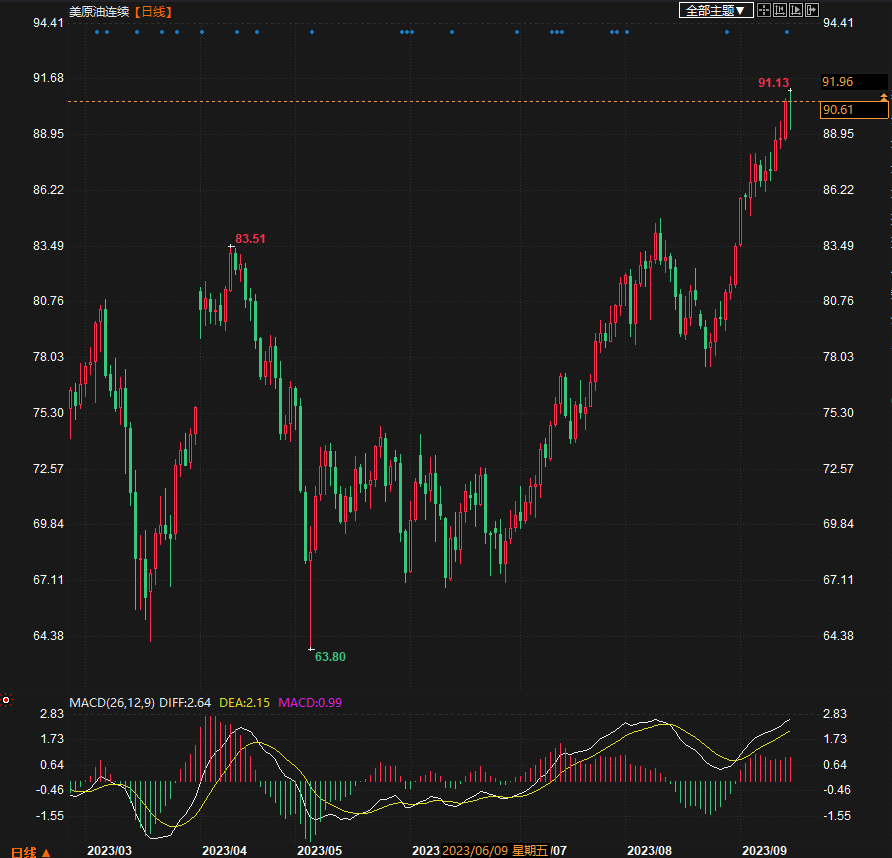This screenshot has height=858, width=892.
Task: Click the range measurement icon in toolbar
Action: [780, 10]
